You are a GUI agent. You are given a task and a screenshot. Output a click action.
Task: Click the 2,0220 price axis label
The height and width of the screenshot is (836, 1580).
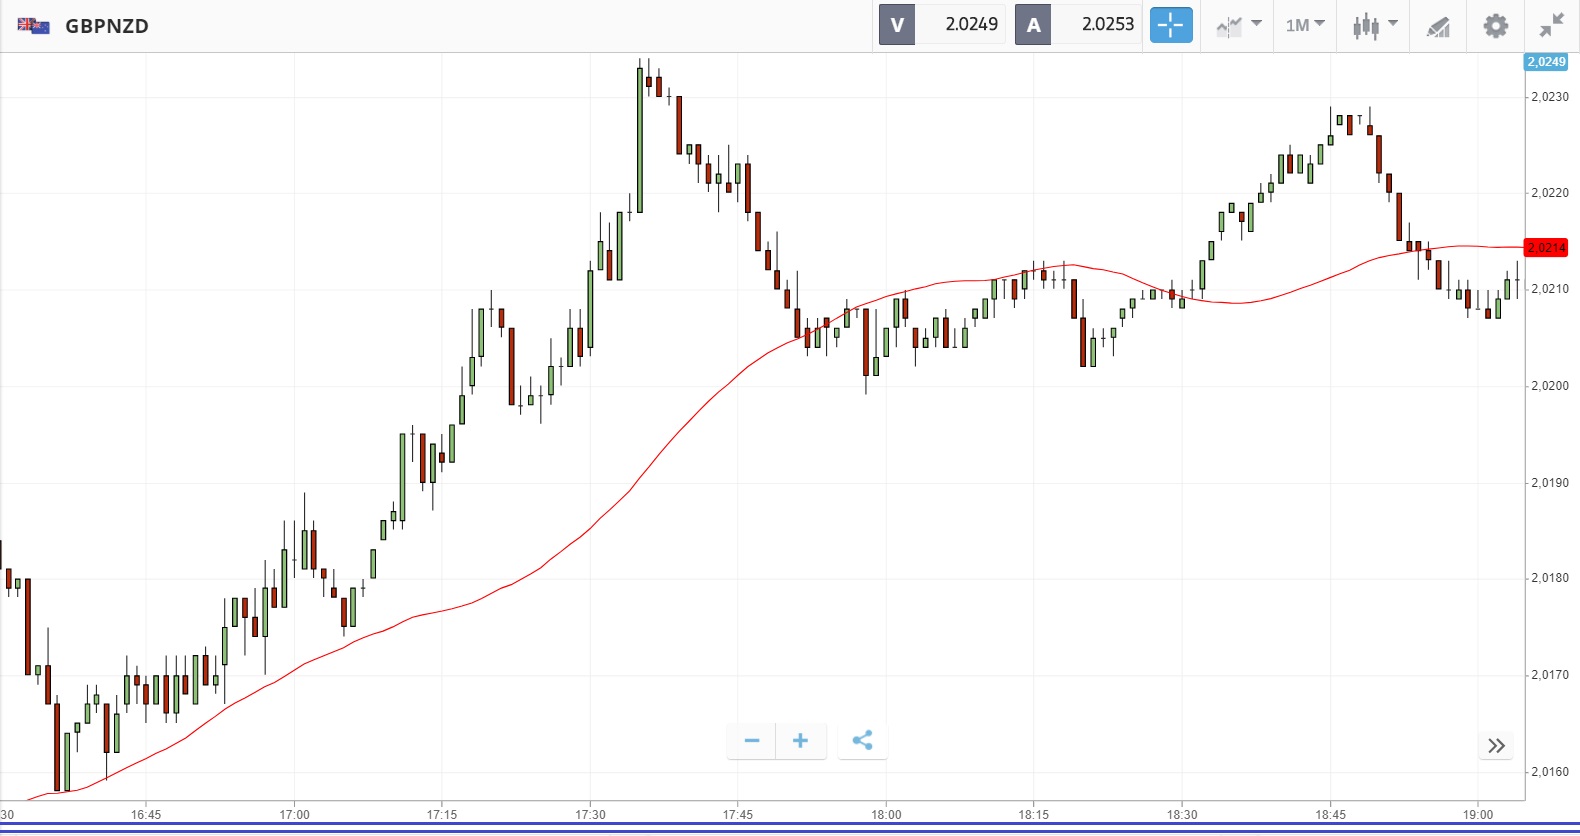(x=1550, y=193)
